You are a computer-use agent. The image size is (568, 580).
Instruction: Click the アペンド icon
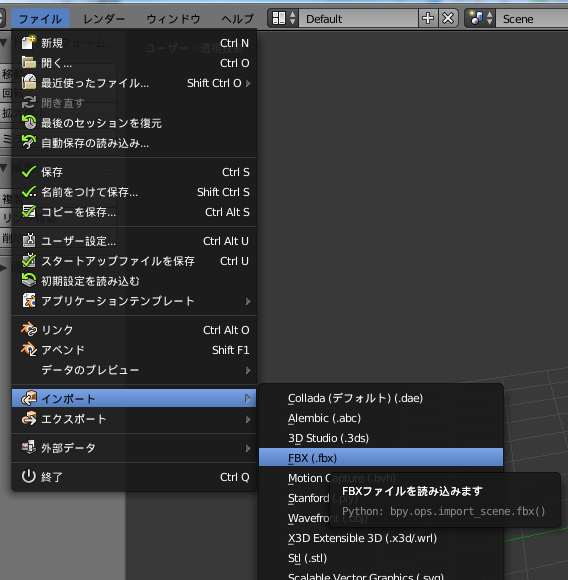pyautogui.click(x=28, y=350)
